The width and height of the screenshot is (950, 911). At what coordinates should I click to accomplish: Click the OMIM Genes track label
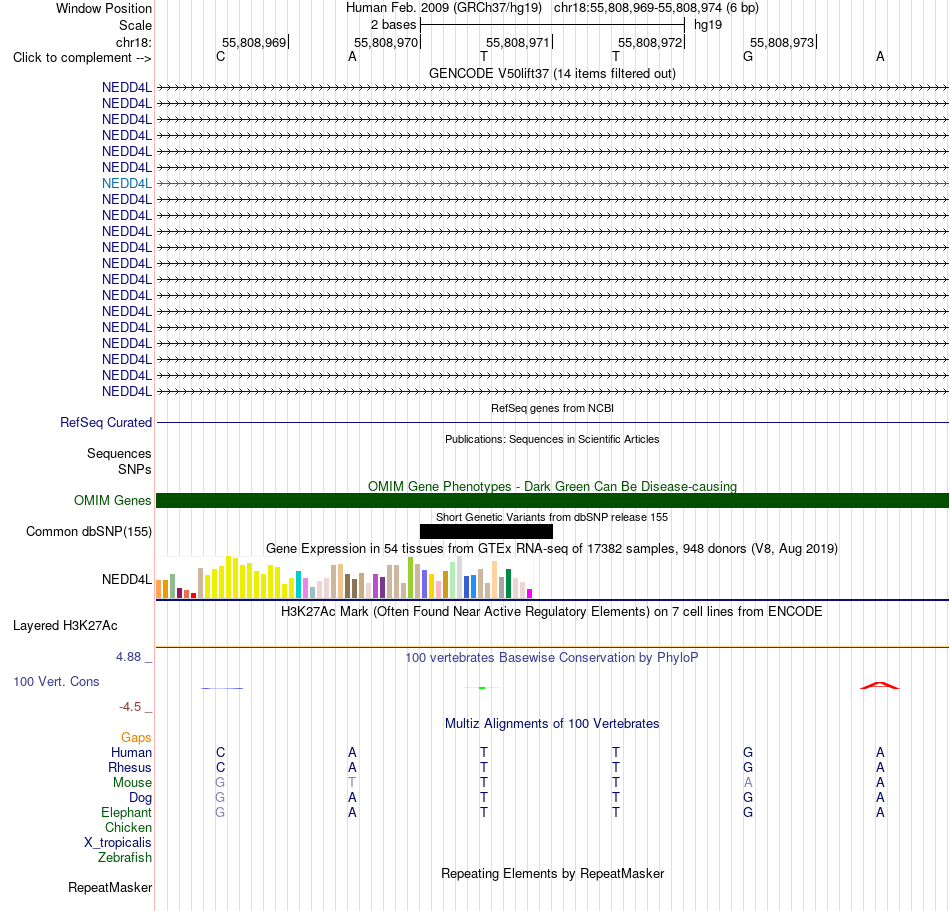click(x=112, y=500)
